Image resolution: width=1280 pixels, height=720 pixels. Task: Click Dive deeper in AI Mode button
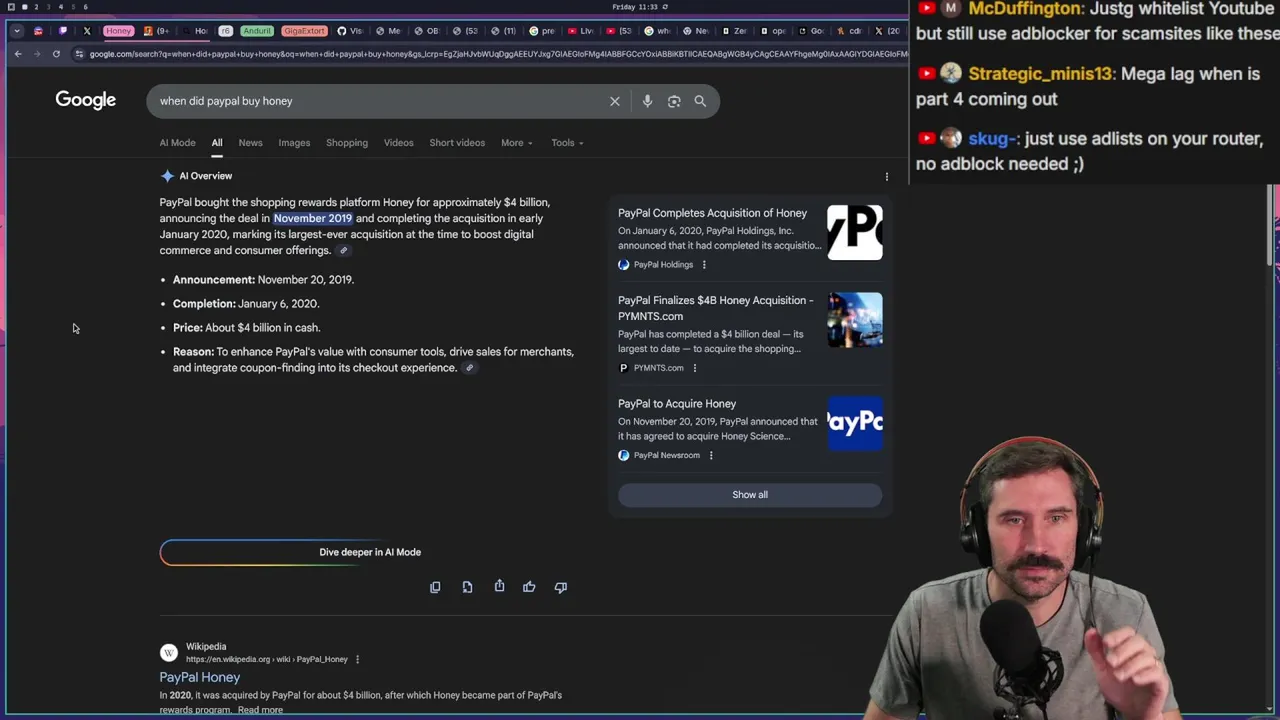[370, 552]
